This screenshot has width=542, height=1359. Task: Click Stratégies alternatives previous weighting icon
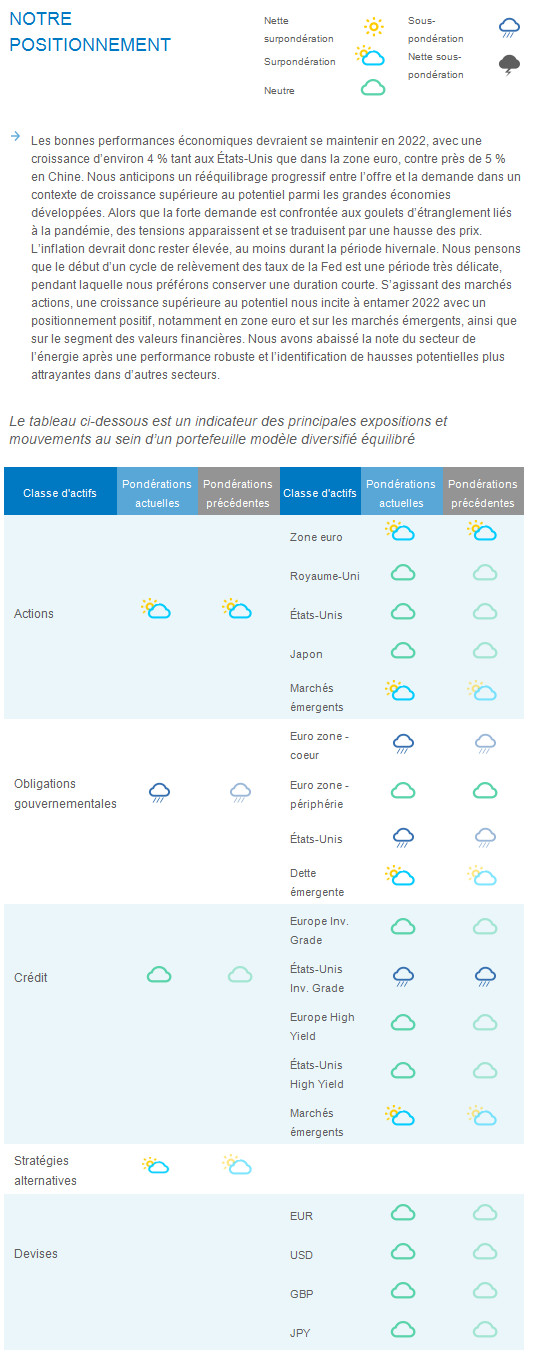click(237, 1164)
